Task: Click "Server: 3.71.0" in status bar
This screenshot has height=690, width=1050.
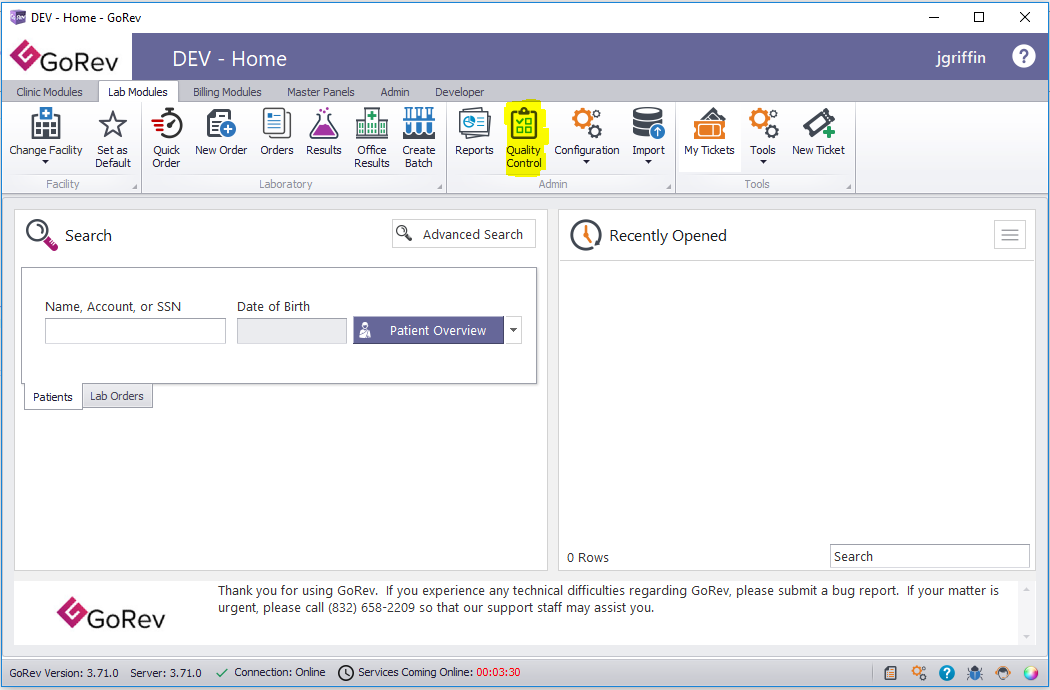Action: tap(166, 673)
